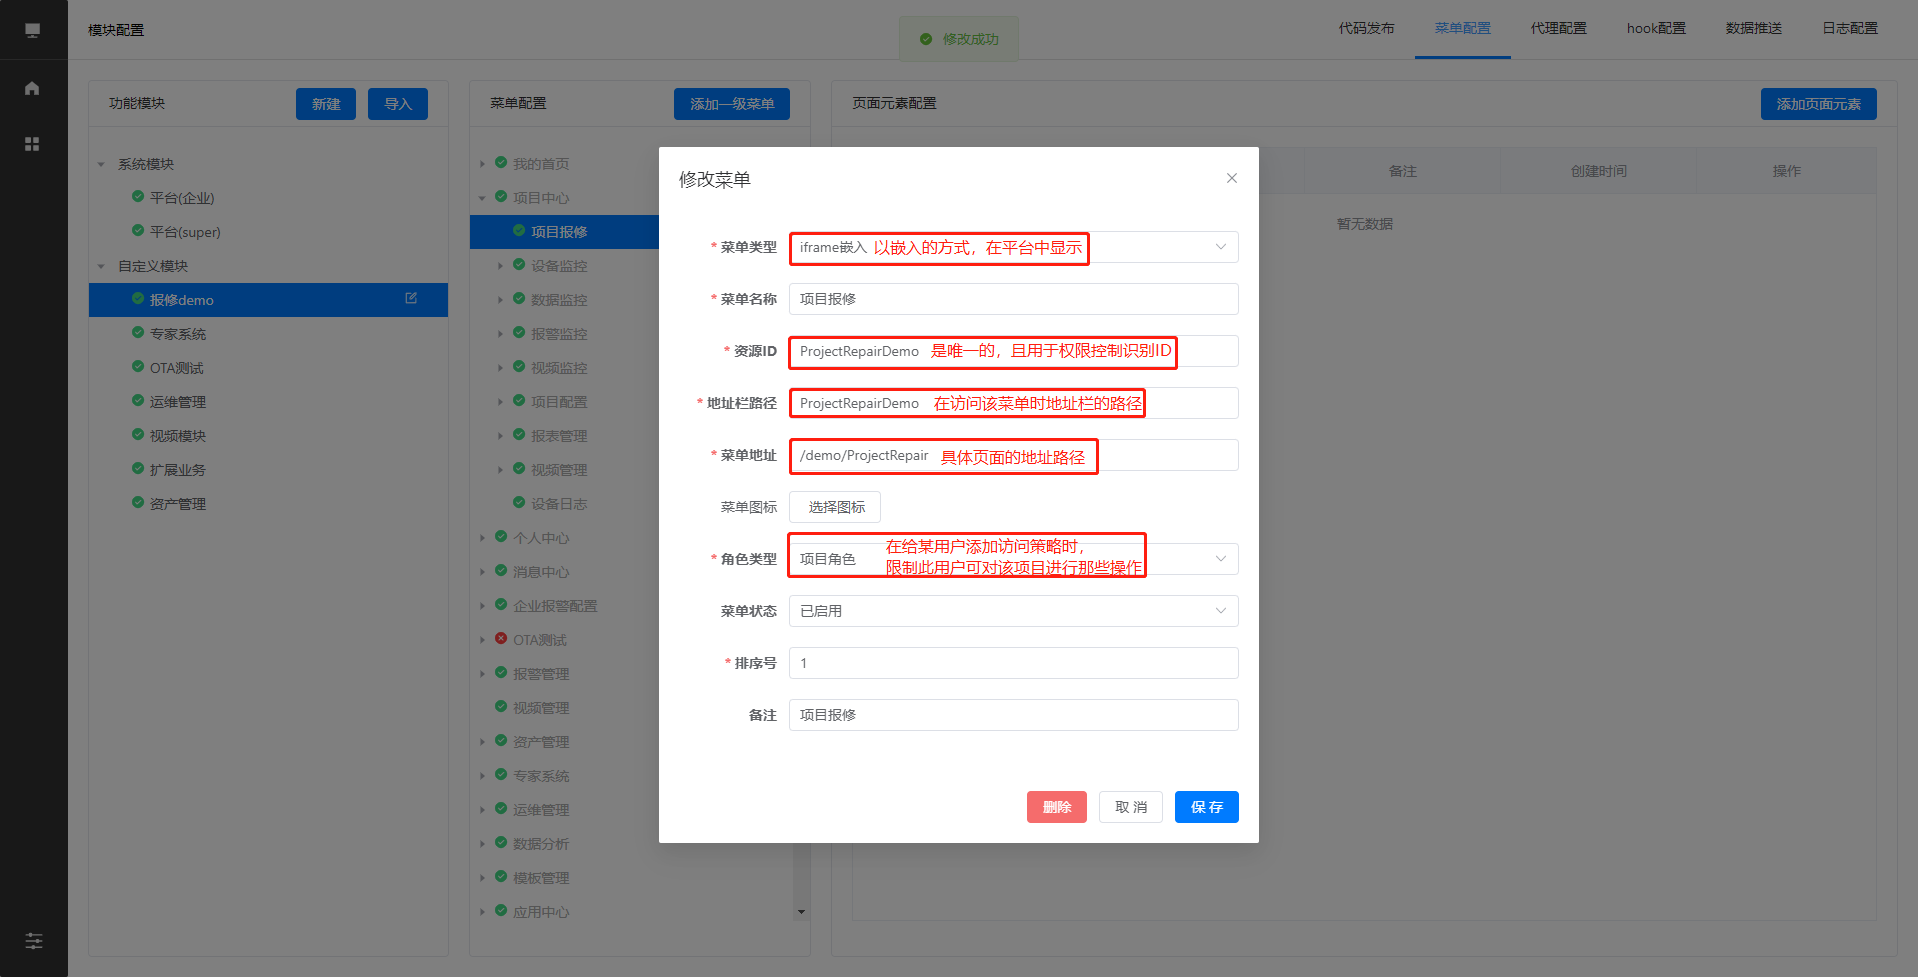This screenshot has width=1918, height=977.
Task: Click the green status icon beside 专家系统 module
Action: [138, 332]
